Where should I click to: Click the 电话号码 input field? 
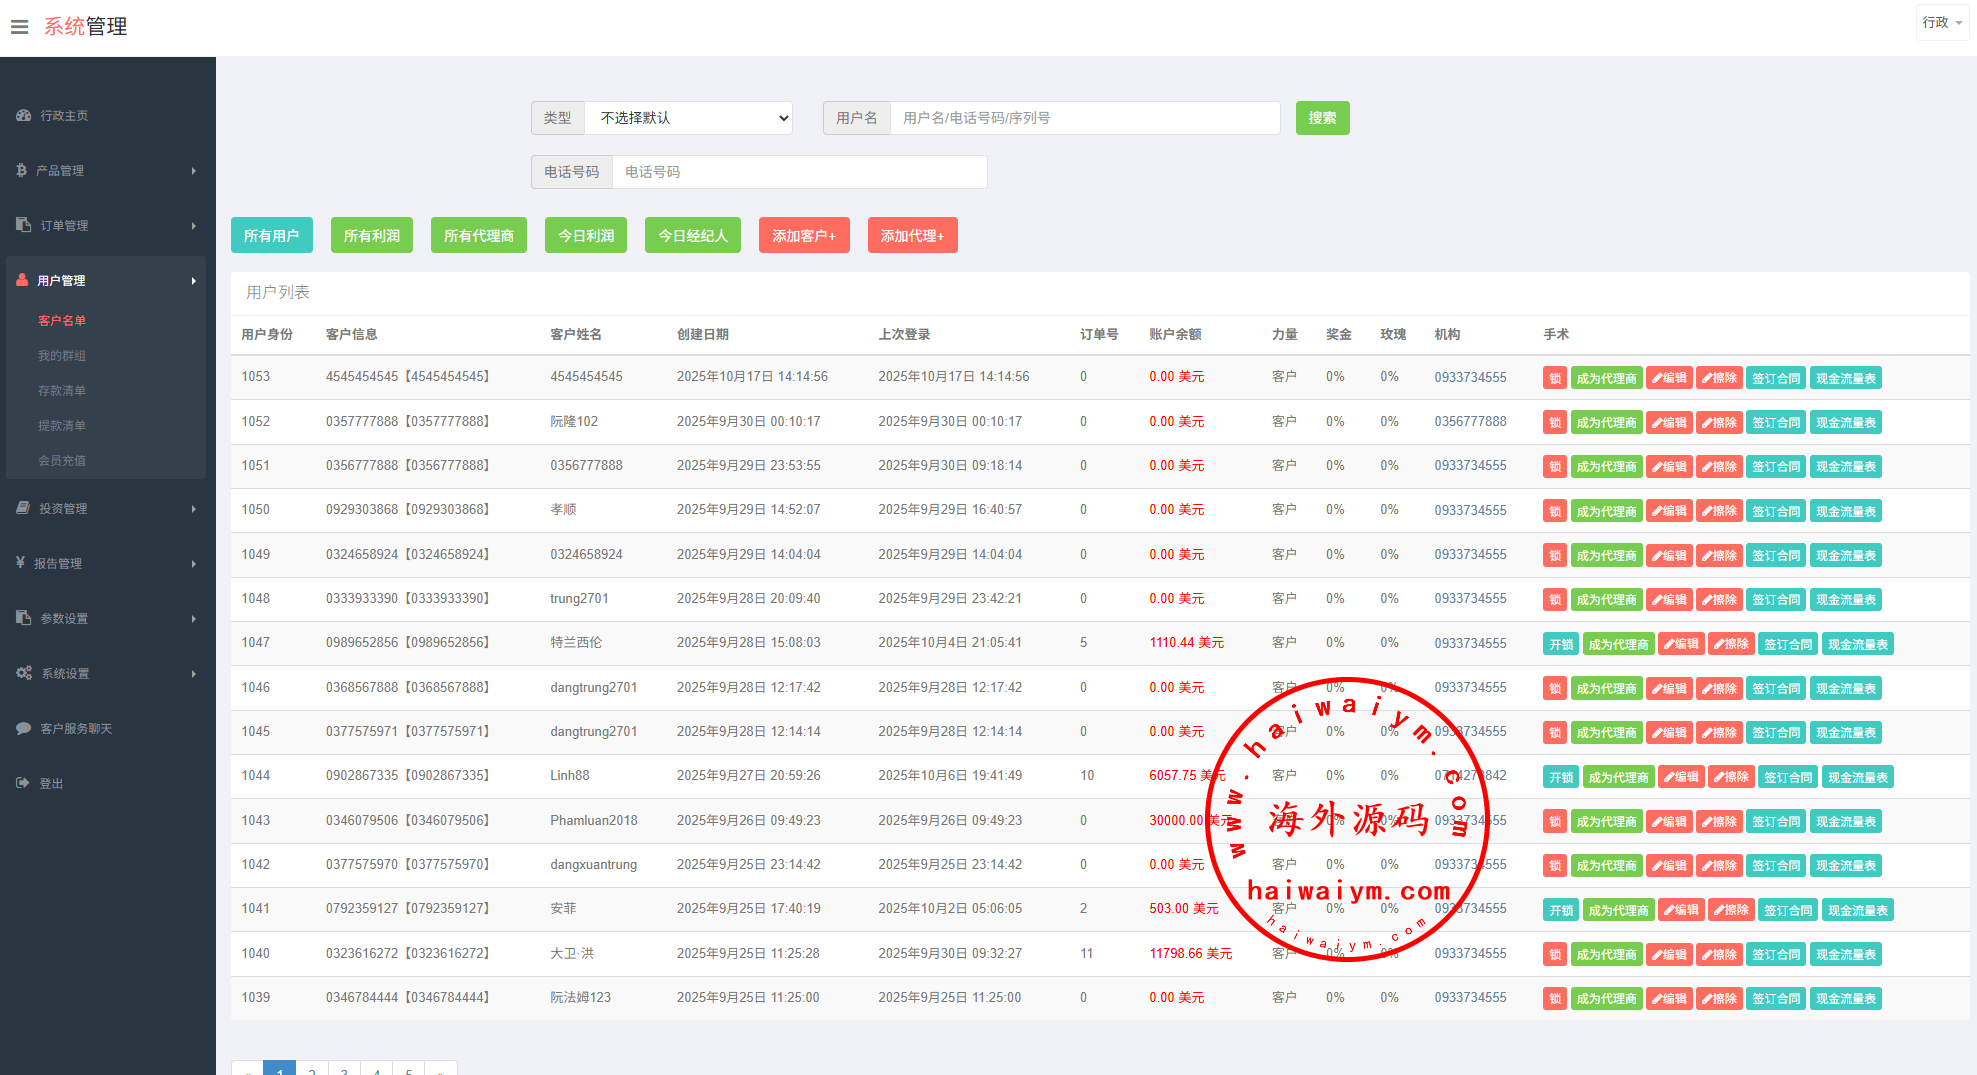(799, 172)
